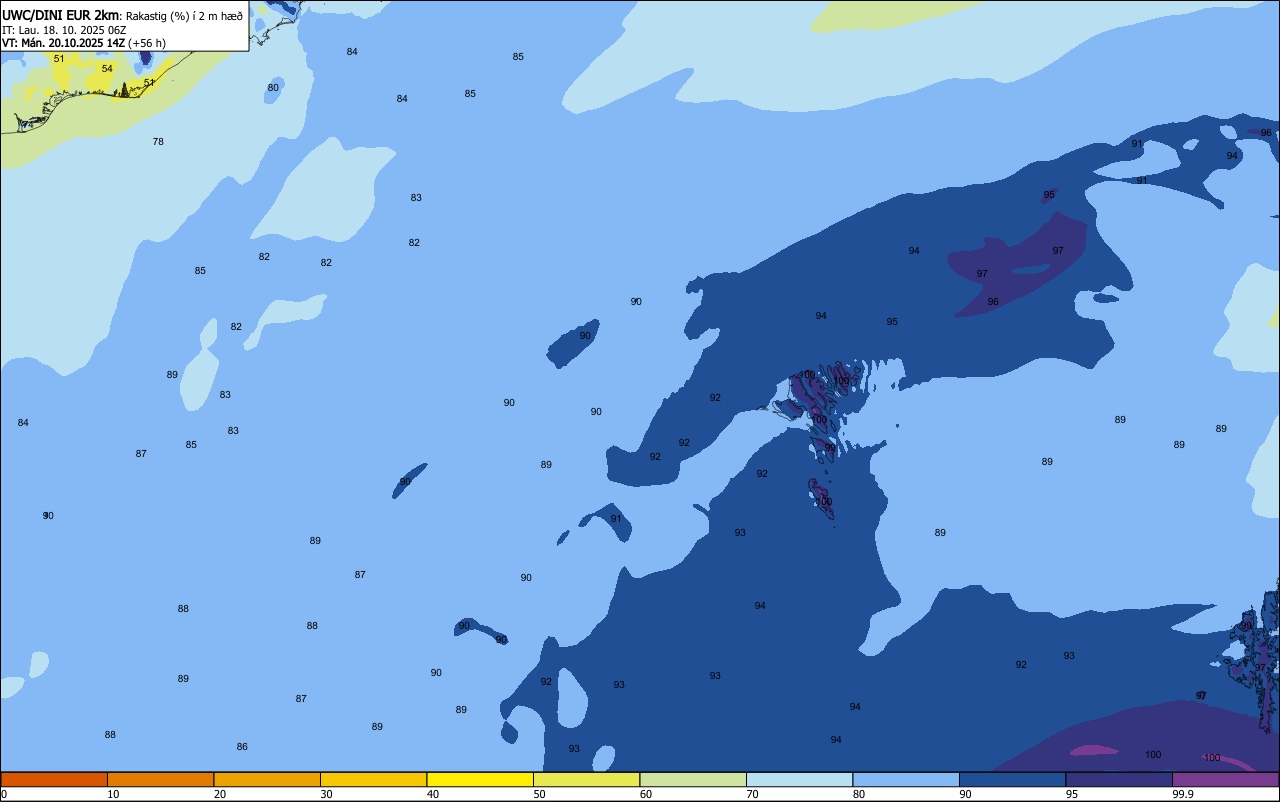Click the '50' legend scale label
The height and width of the screenshot is (802, 1280).
[x=540, y=794]
